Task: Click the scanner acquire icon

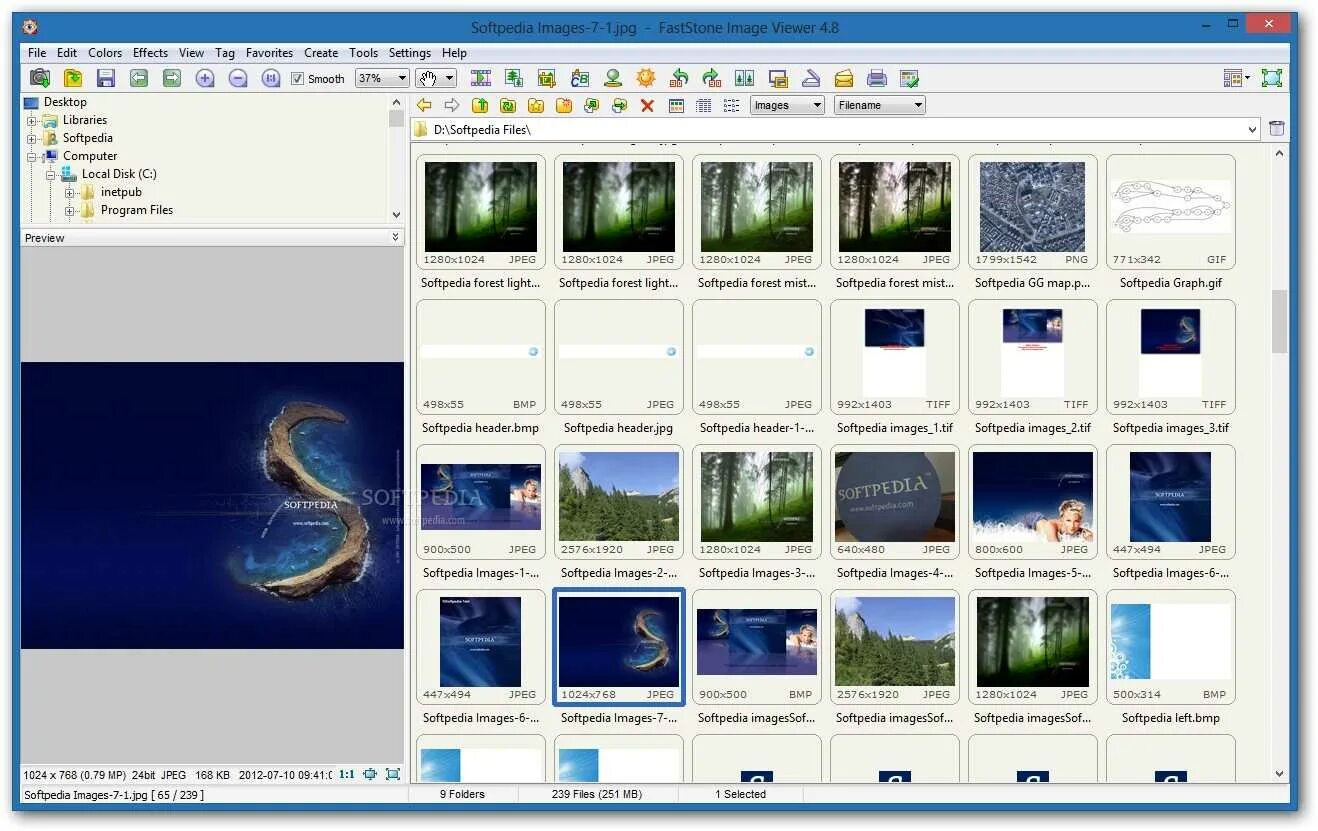Action: (811, 78)
